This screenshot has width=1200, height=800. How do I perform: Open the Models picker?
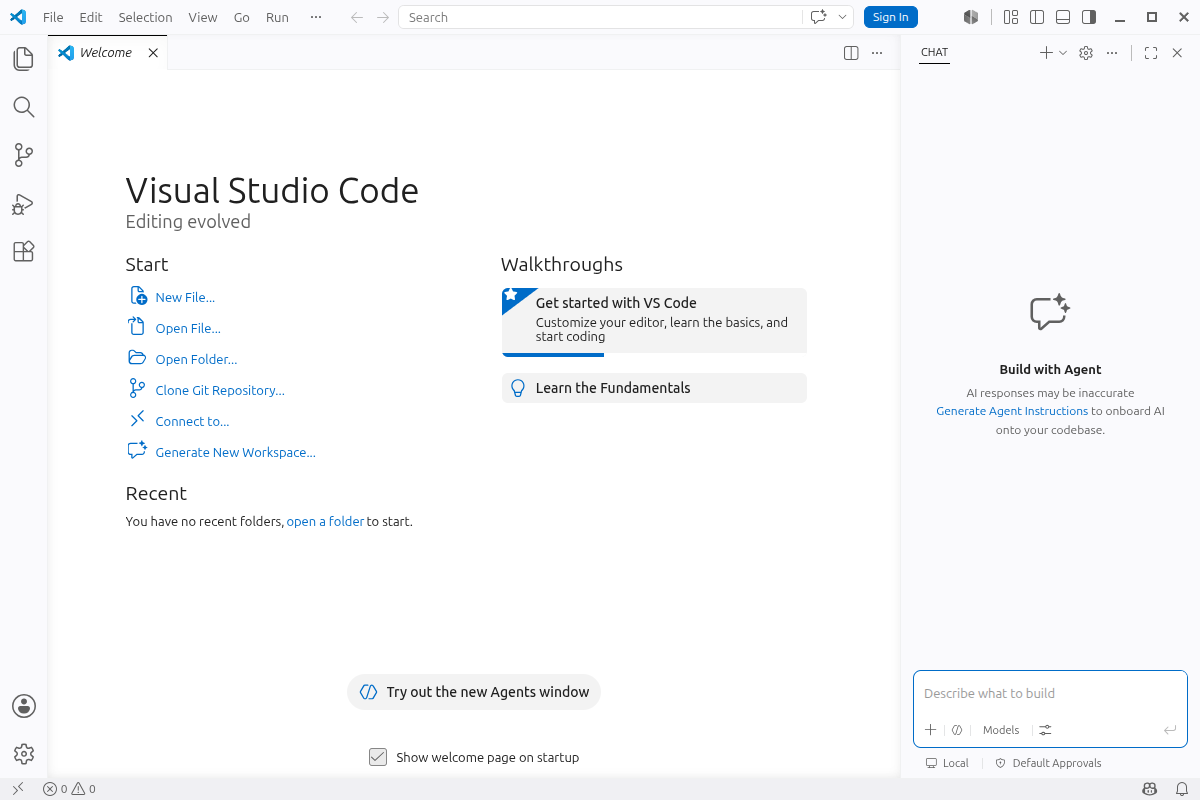(x=1001, y=730)
